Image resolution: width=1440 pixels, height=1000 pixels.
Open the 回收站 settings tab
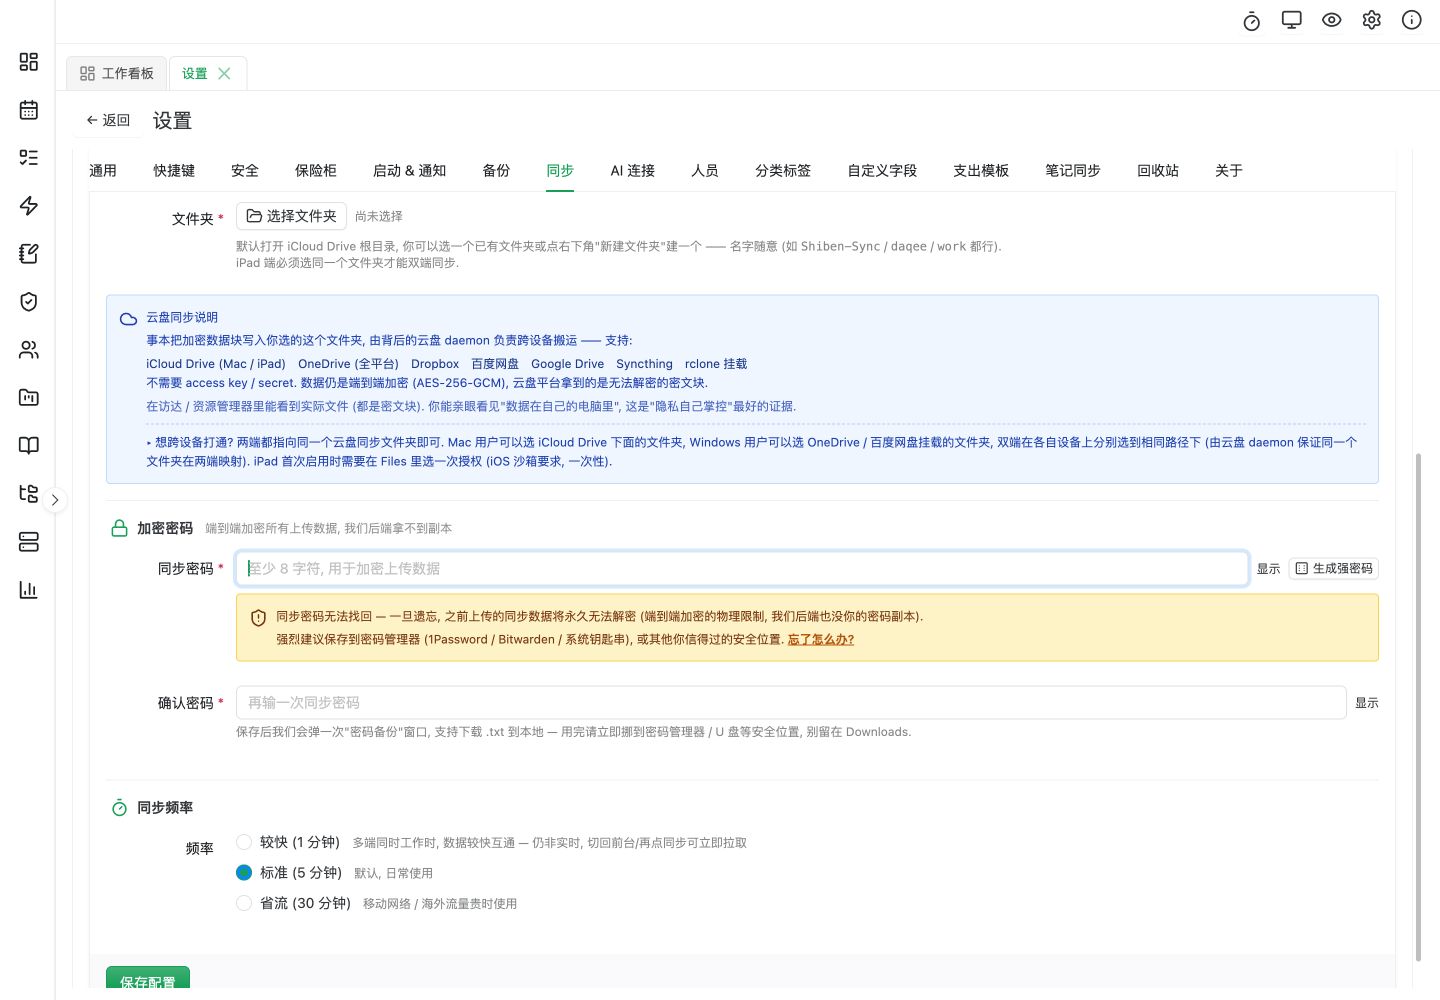(x=1158, y=171)
